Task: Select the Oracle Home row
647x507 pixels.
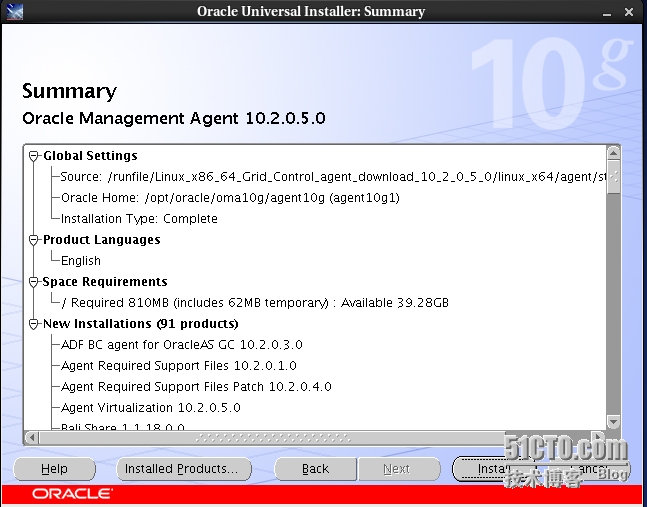Action: 230,198
